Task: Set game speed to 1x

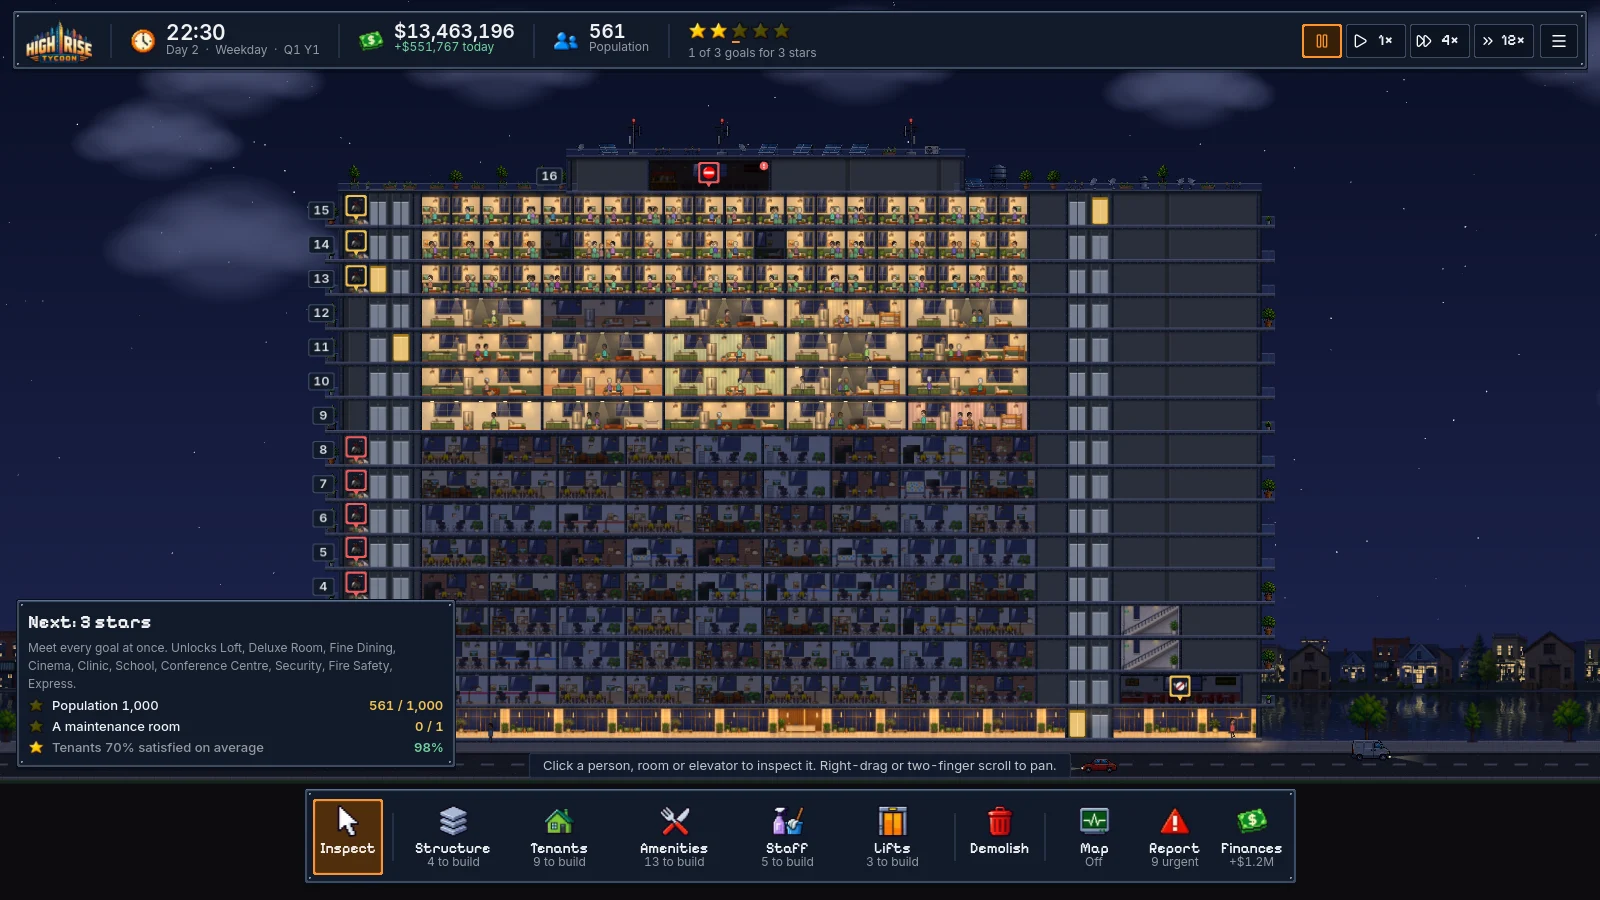Action: click(1375, 41)
